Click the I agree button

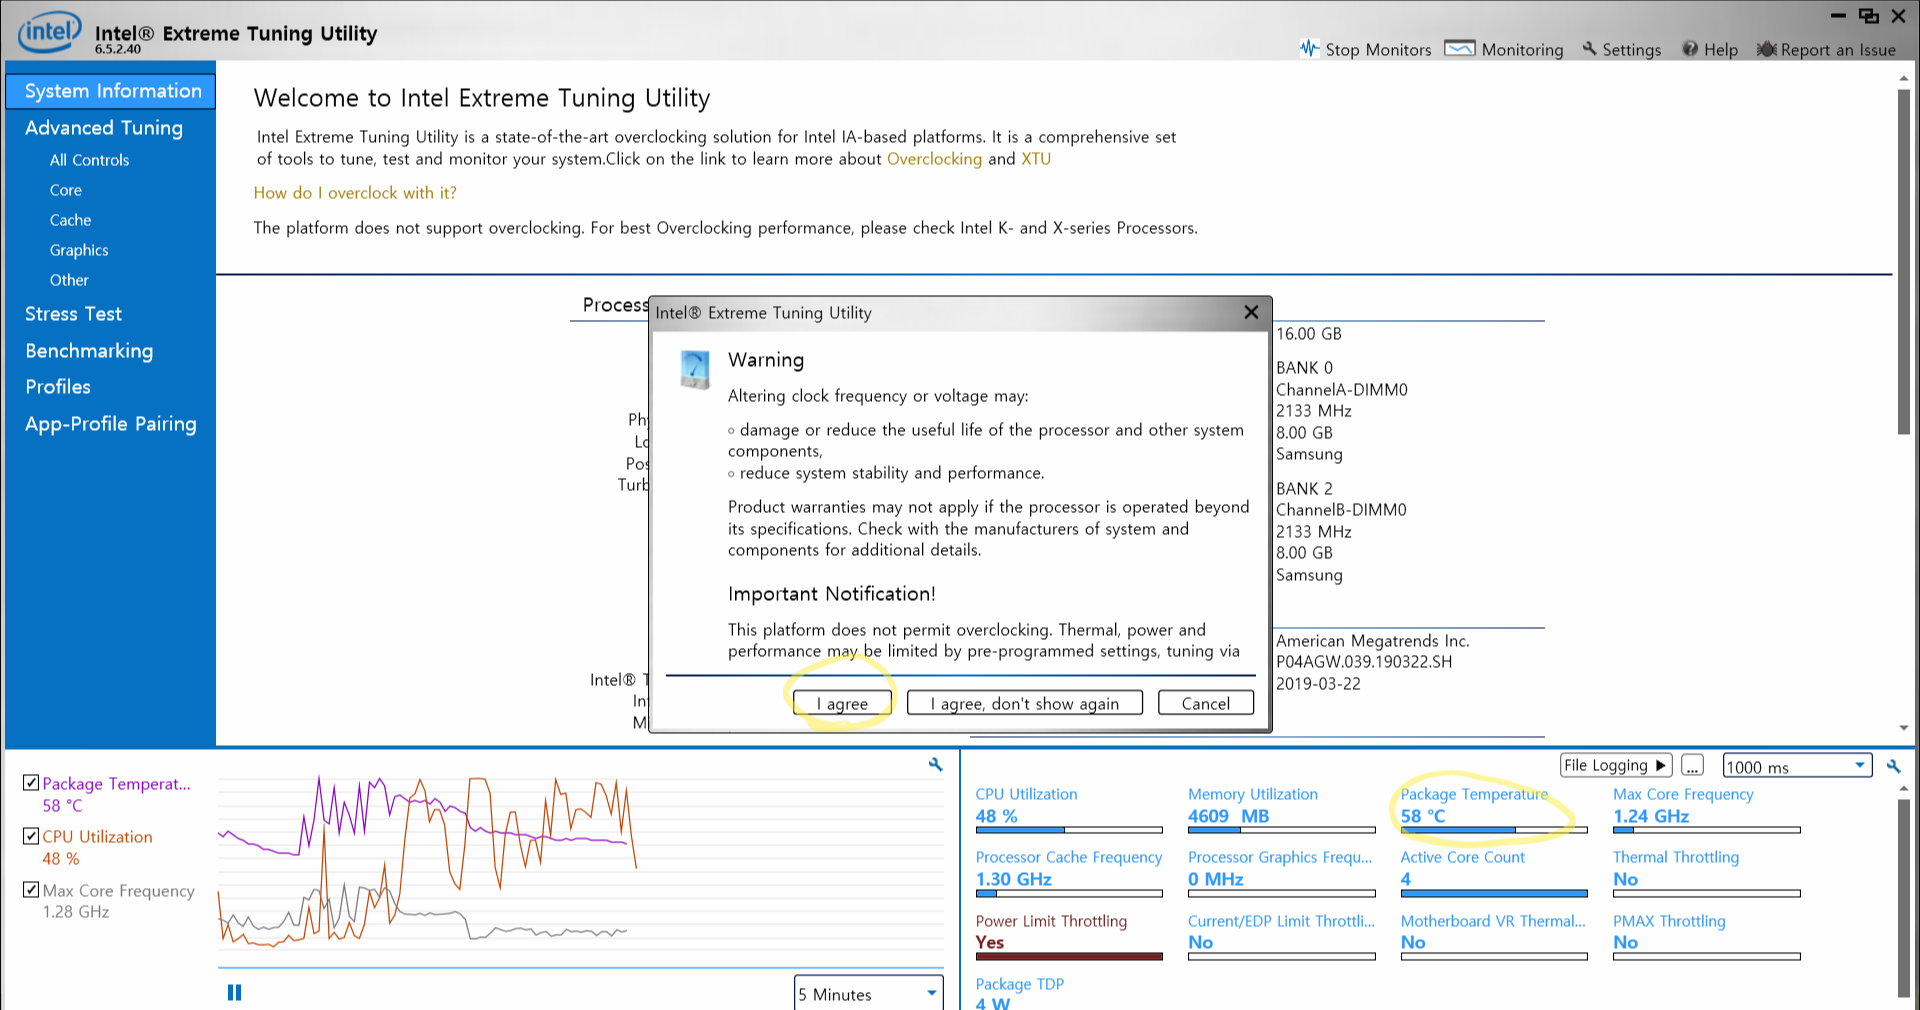842,703
